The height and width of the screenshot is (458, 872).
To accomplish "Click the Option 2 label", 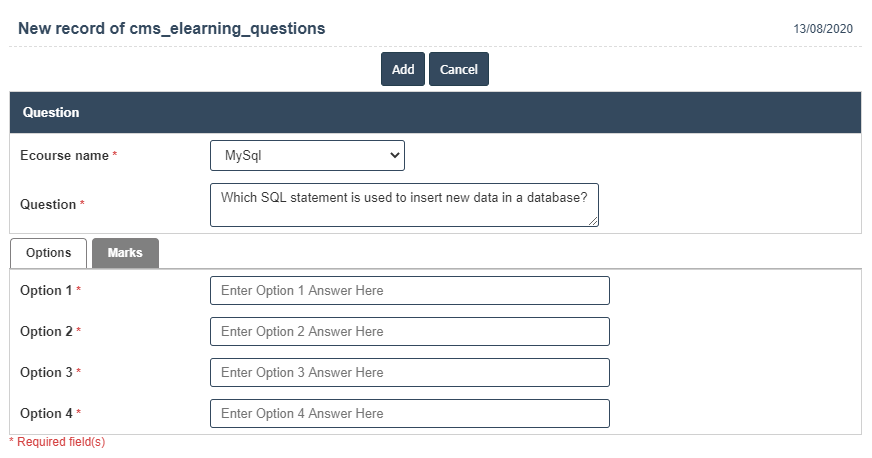I will click(46, 332).
